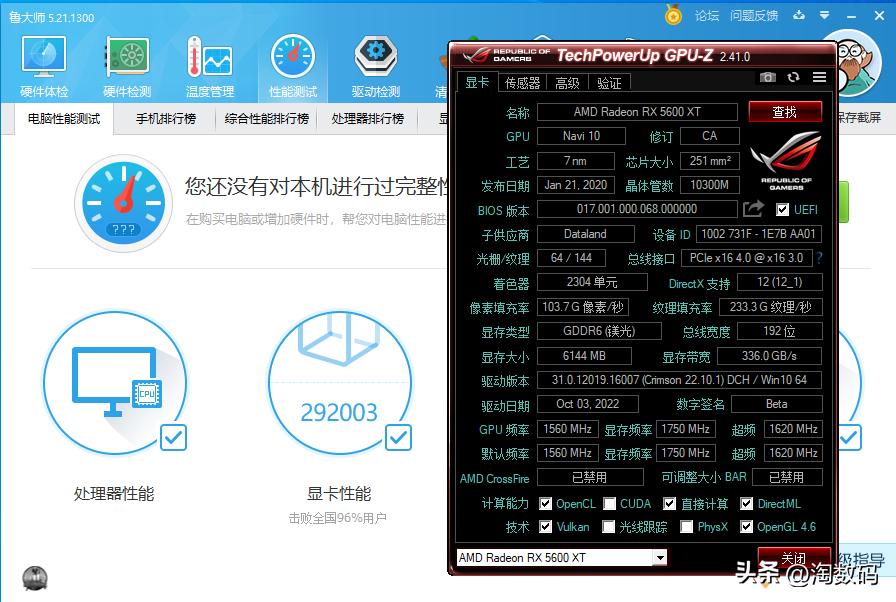The width and height of the screenshot is (896, 602).
Task: Refresh GPU-Z readings via circular arrows icon
Action: click(793, 76)
